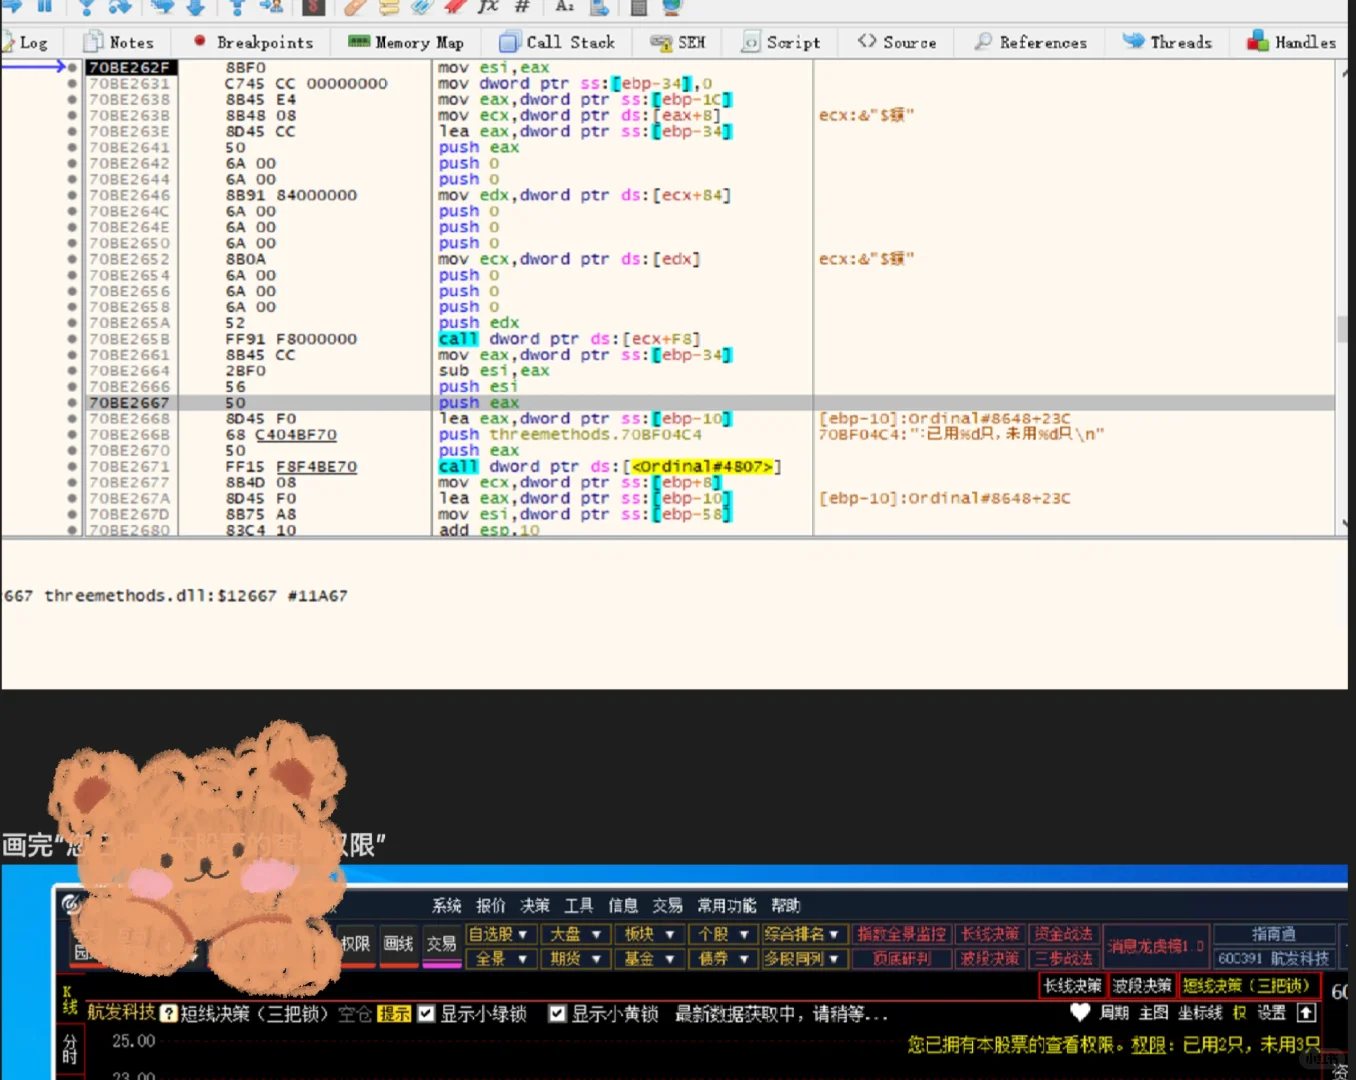Click the patches band-aid icon

[356, 7]
